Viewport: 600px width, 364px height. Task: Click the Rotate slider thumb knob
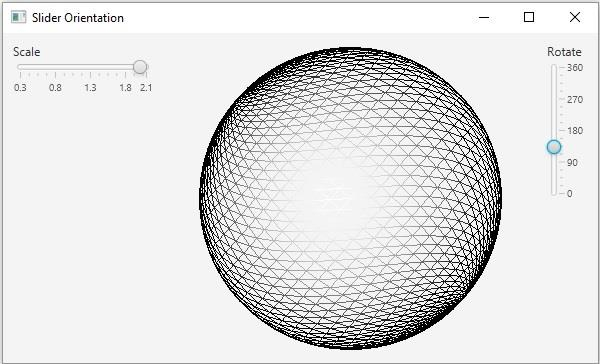tap(554, 147)
